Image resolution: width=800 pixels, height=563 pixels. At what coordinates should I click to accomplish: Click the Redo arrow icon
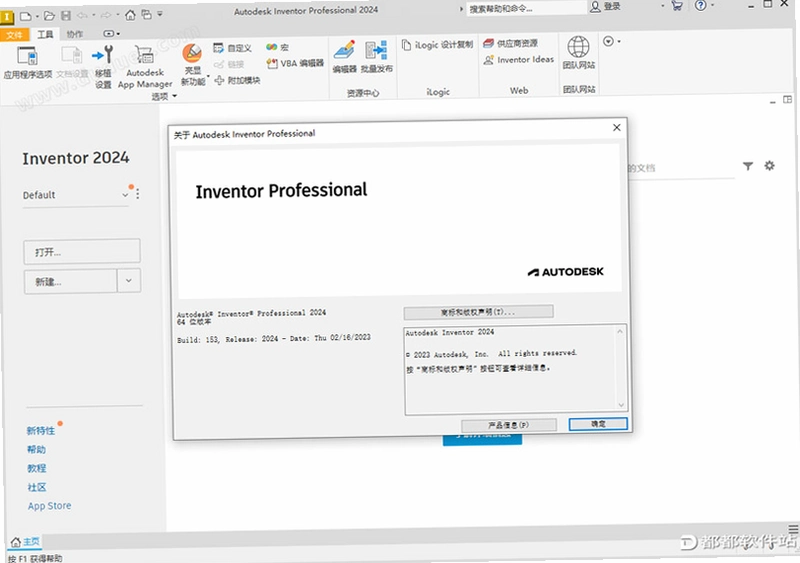(x=106, y=15)
